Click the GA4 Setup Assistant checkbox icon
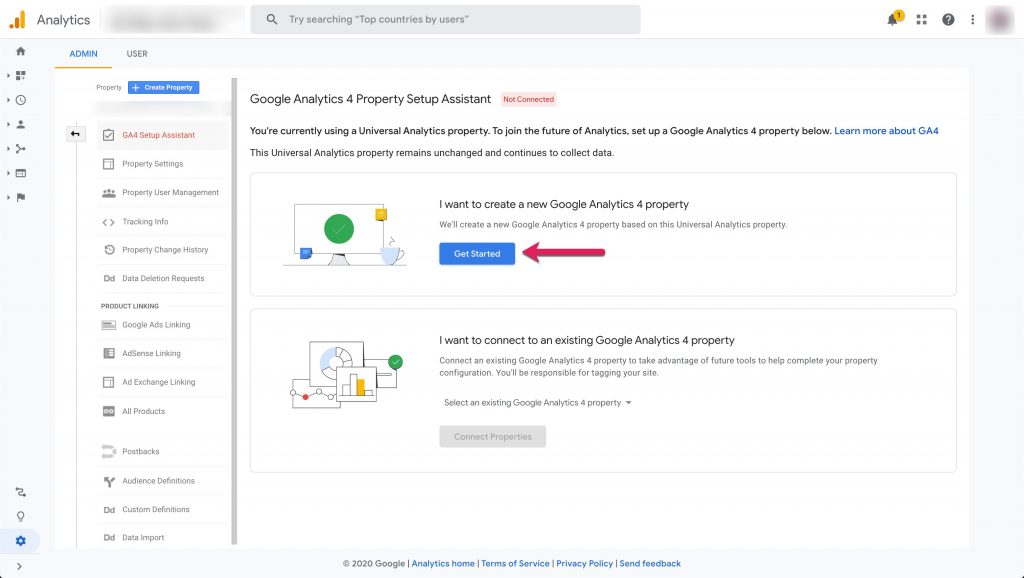 108,135
